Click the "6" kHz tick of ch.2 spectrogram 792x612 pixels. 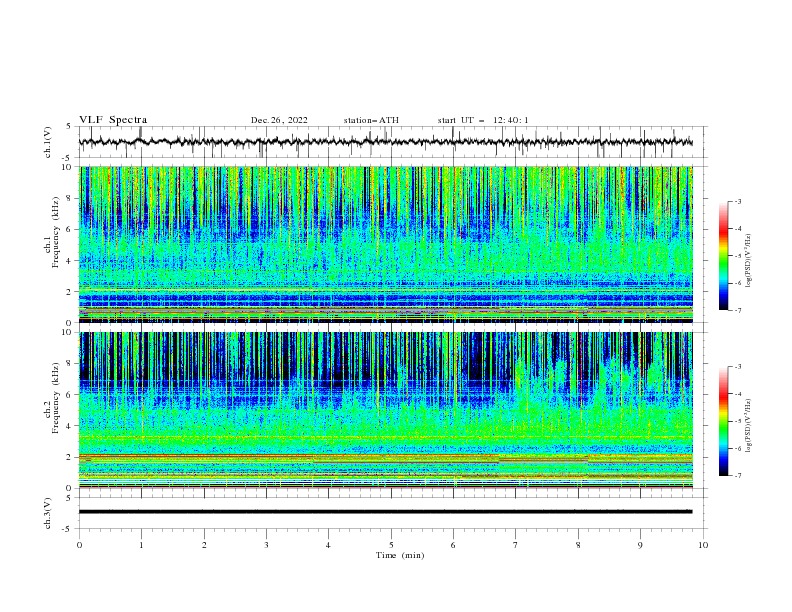(69, 395)
